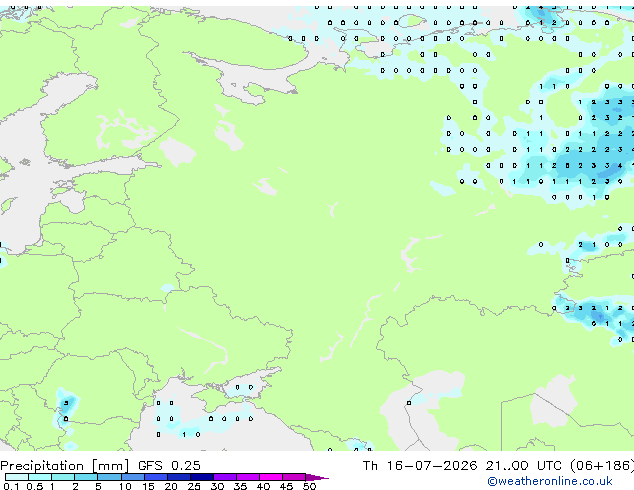This screenshot has height=490, width=634.
Task: Select the legend swatch between 1 and 2
Action: [x=63, y=477]
